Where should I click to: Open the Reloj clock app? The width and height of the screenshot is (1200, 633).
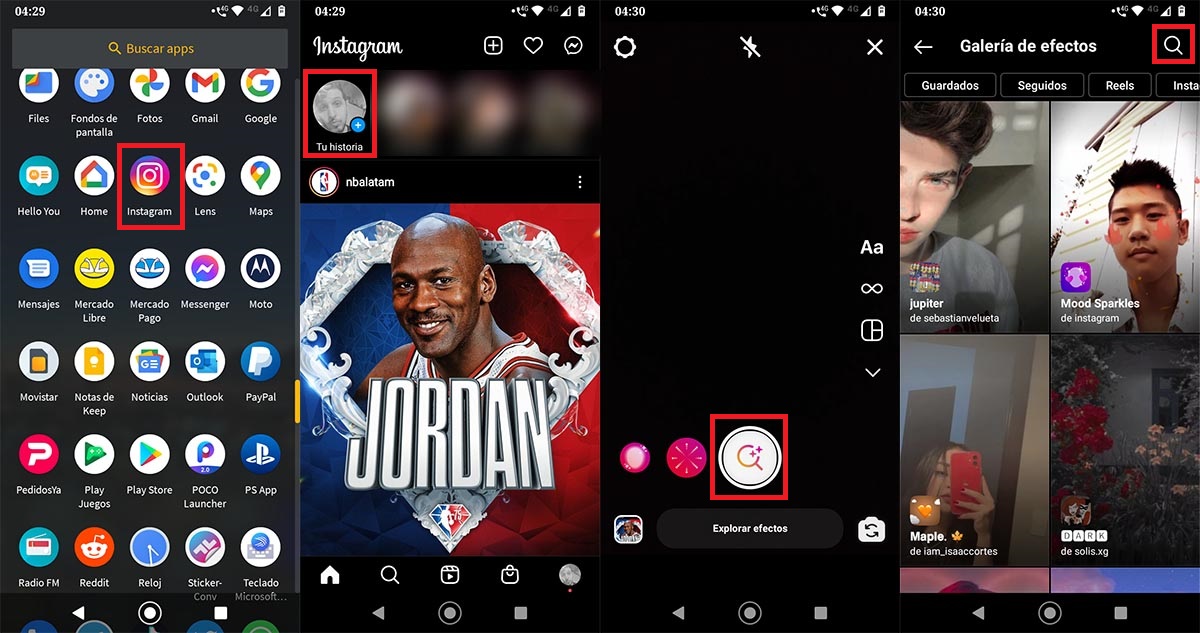coord(149,547)
